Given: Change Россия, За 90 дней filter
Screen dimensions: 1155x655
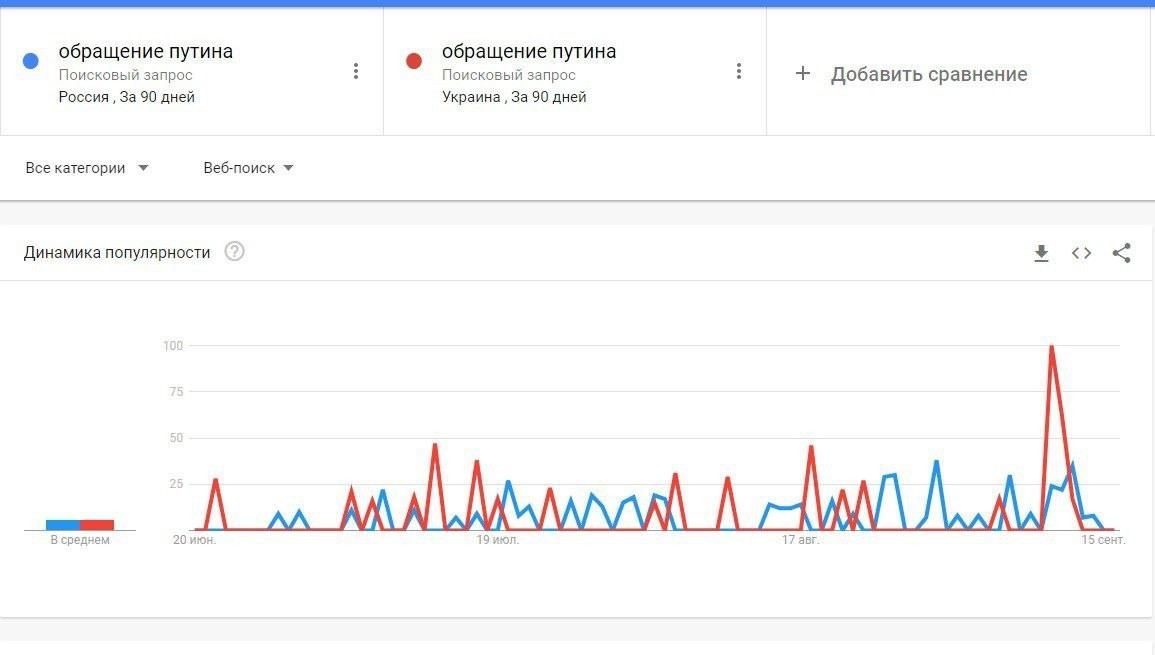Looking at the screenshot, I should click(127, 97).
